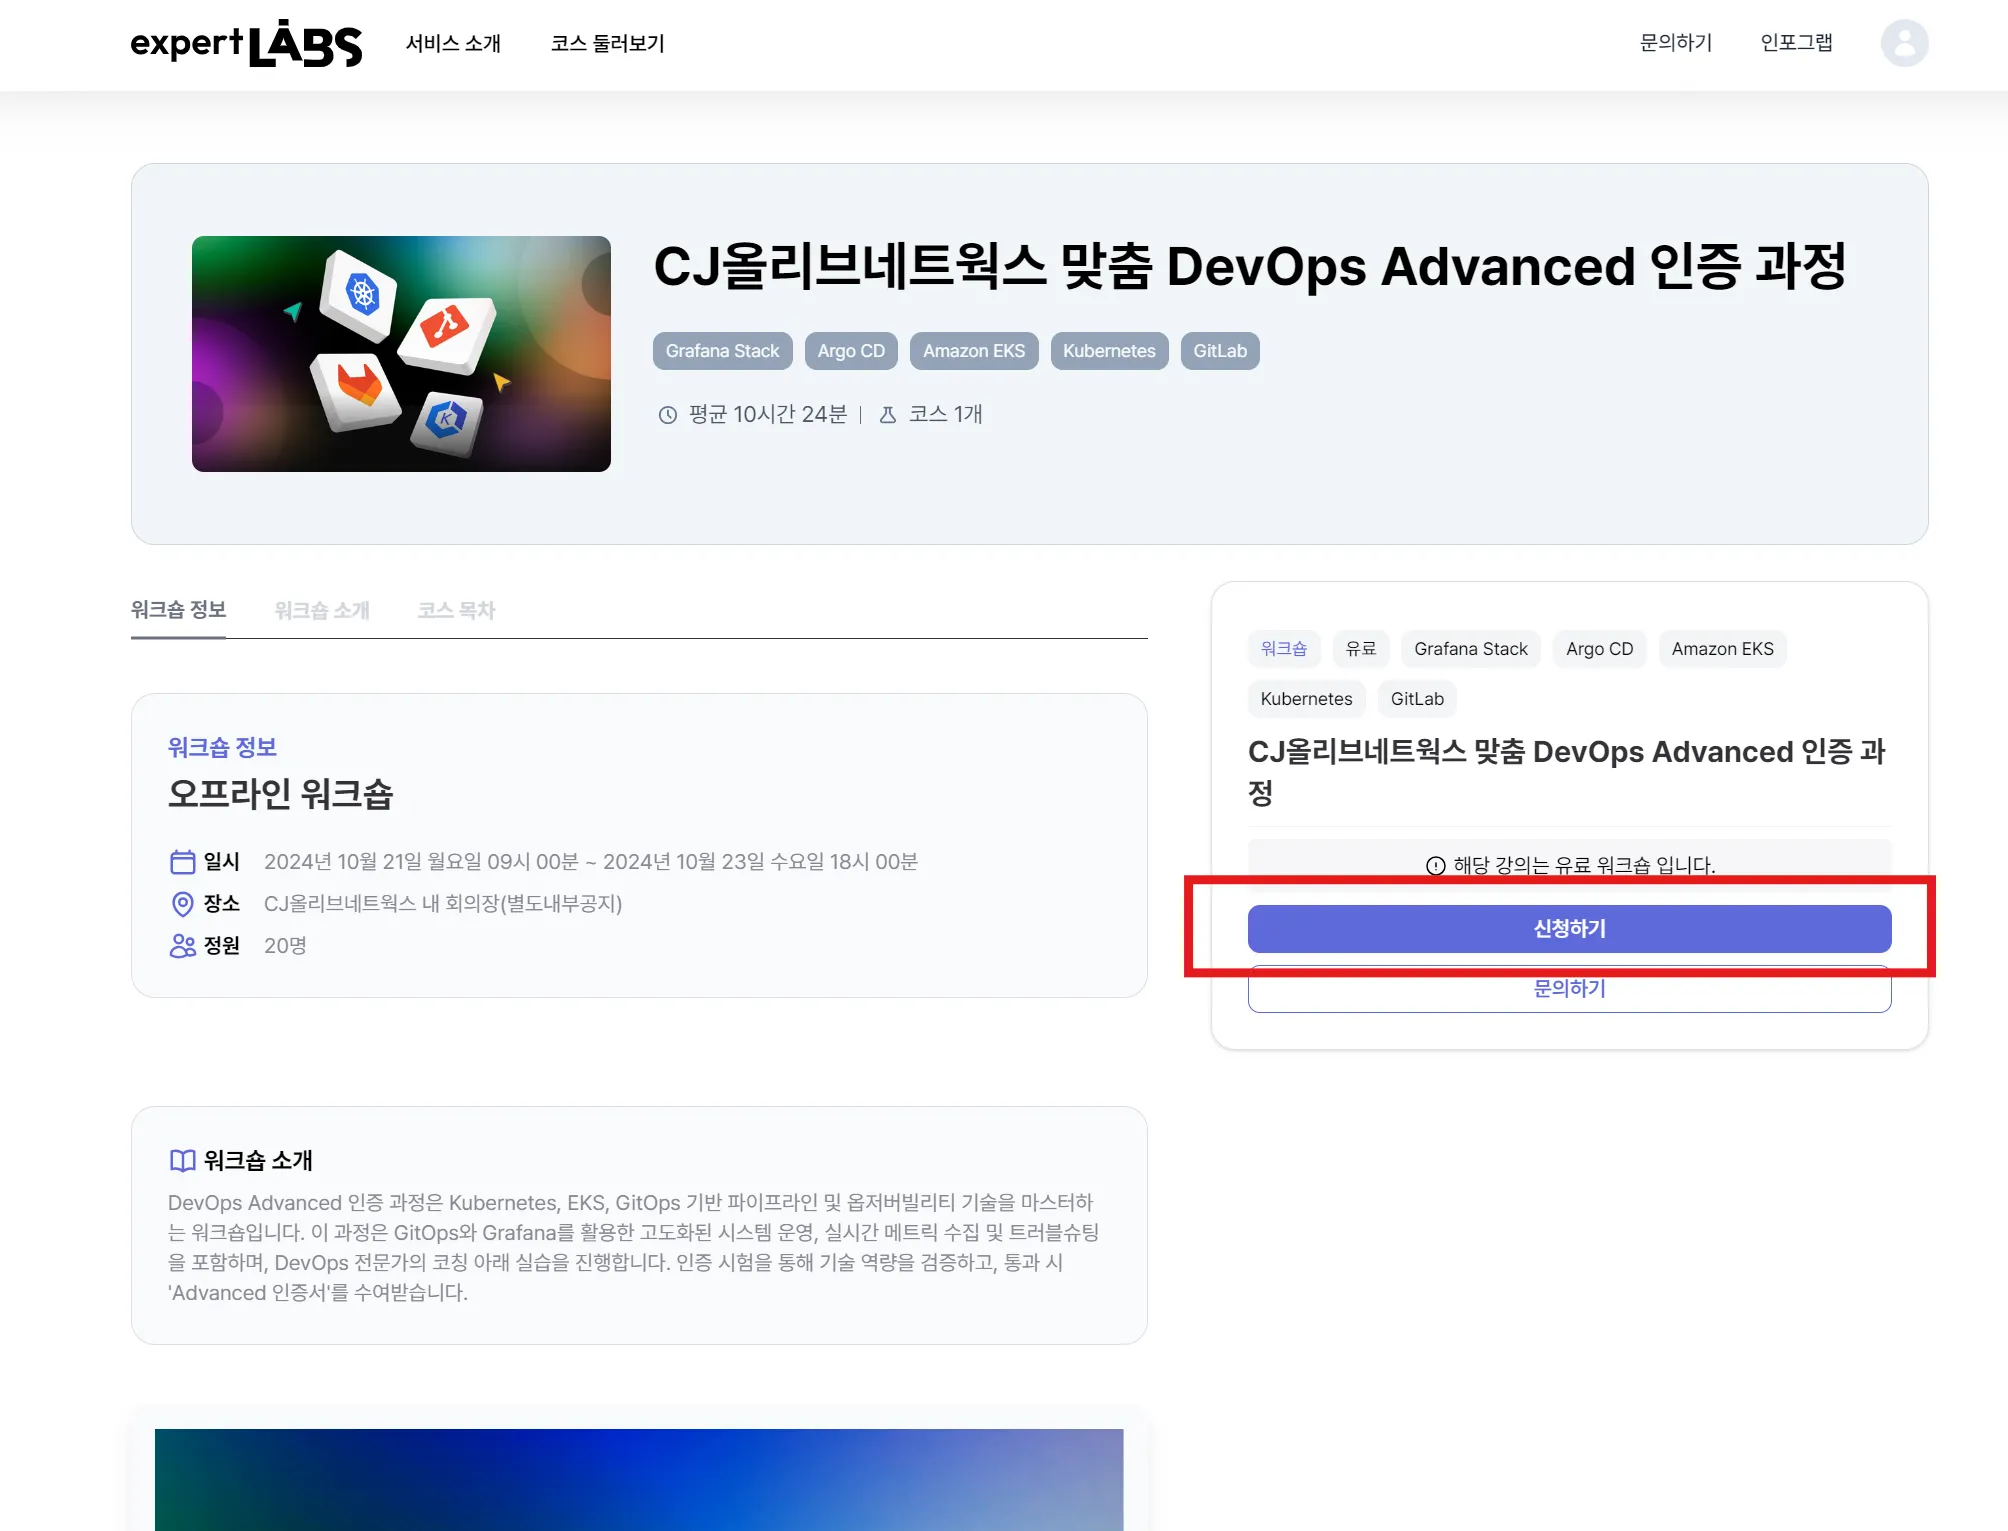Click the clock icon beside average time

(667, 415)
